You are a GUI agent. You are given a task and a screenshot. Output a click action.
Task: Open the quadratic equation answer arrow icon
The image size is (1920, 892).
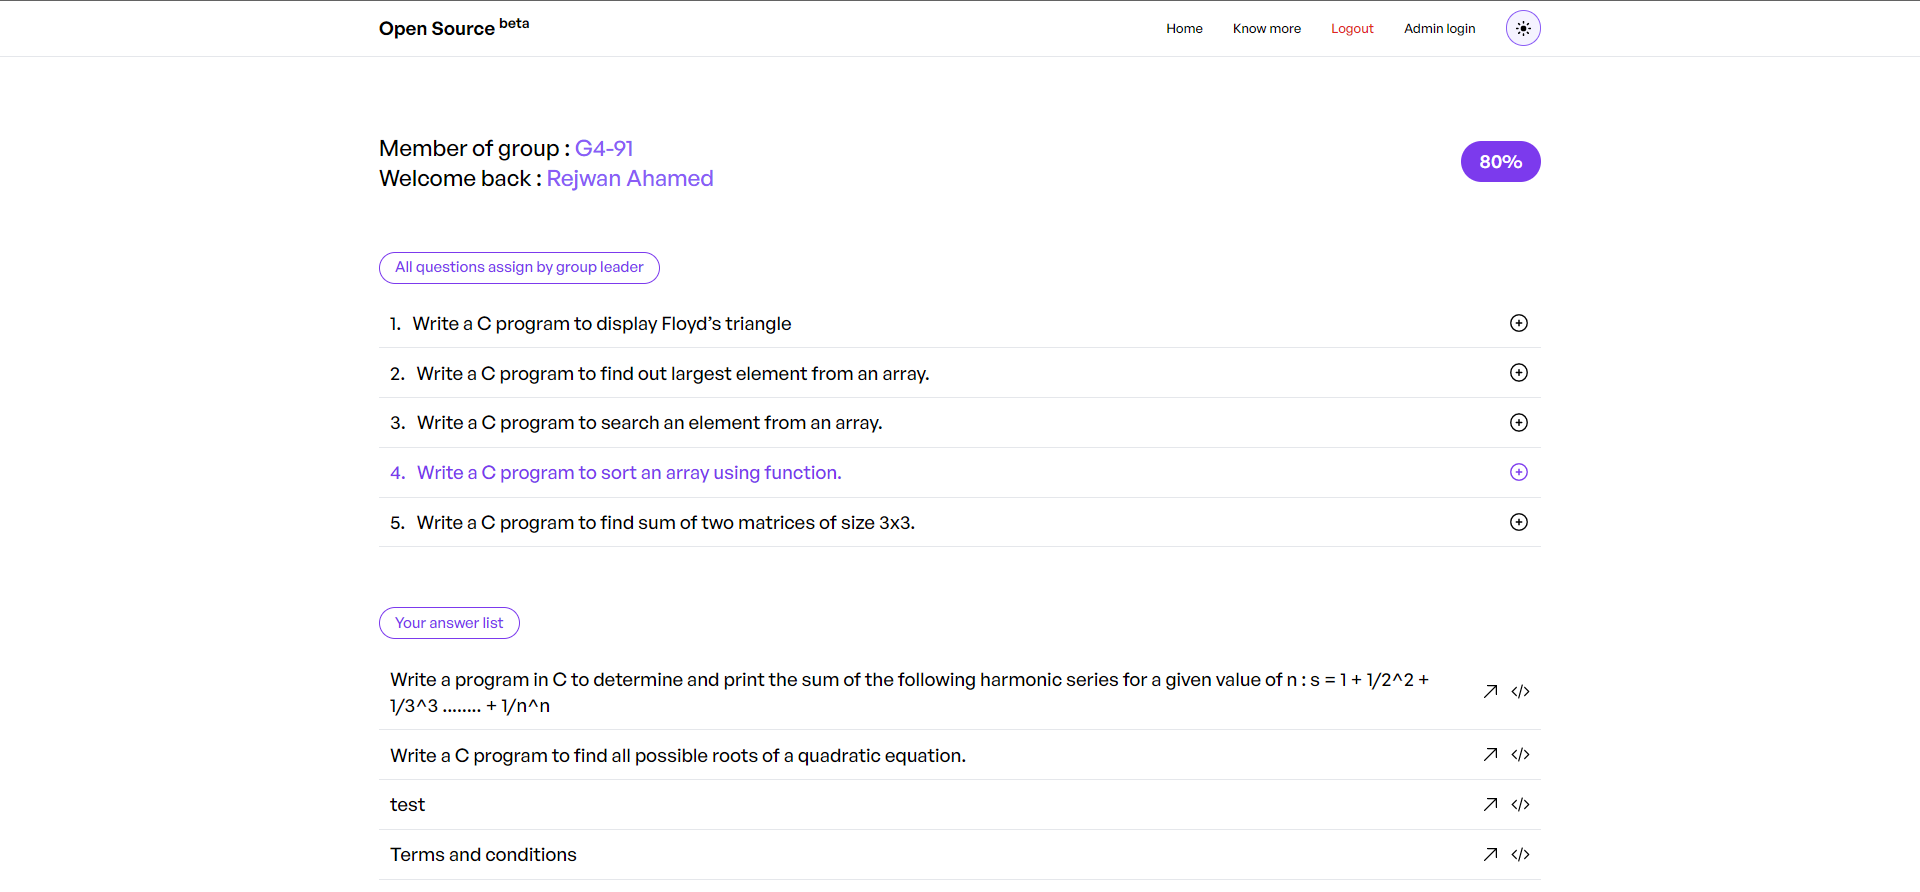[x=1490, y=754]
